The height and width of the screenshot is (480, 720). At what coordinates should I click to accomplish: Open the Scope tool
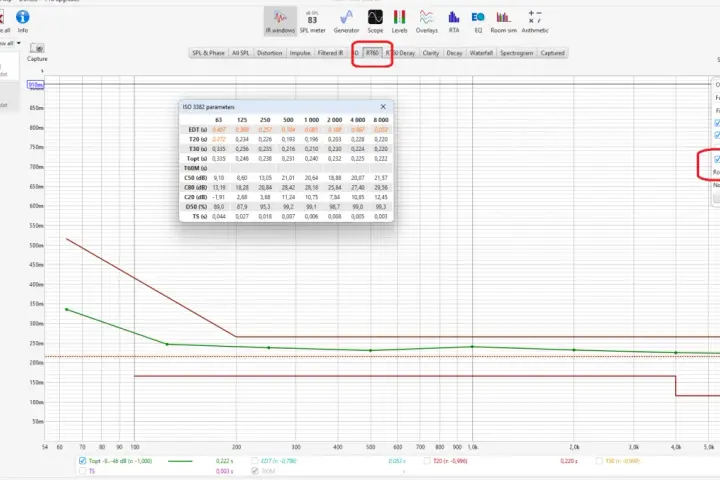[x=375, y=21]
